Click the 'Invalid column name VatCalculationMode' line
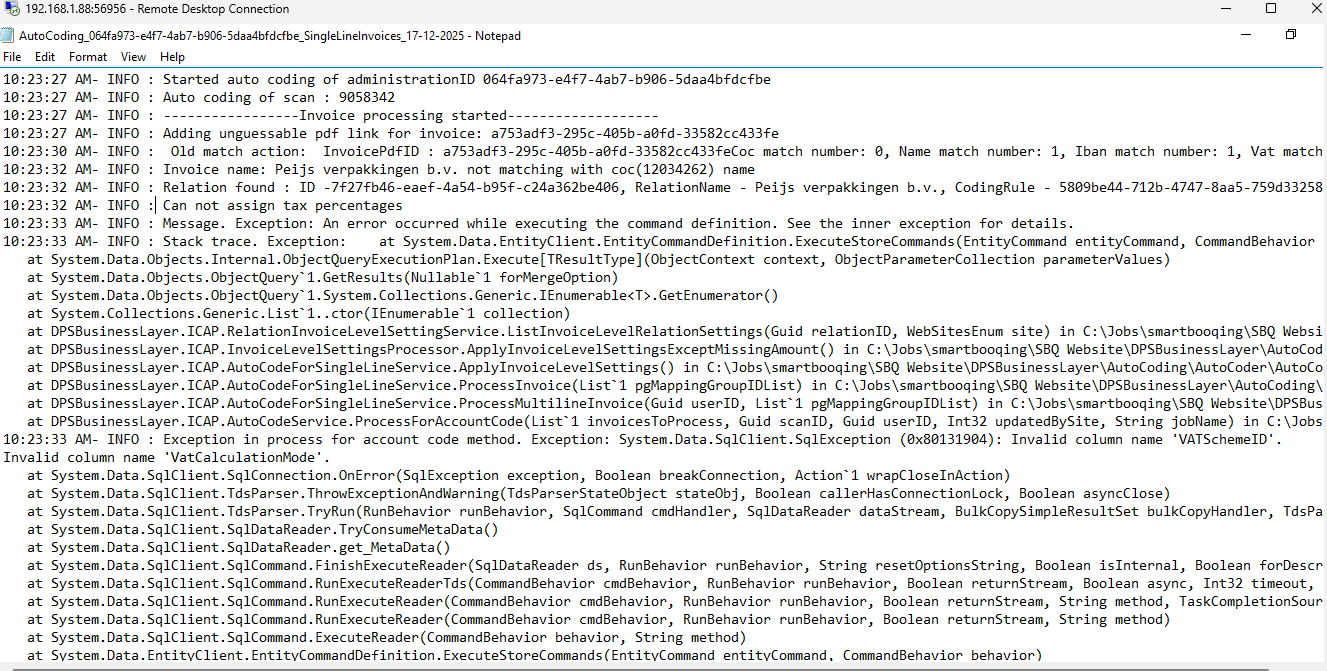Image resolution: width=1327 pixels, height=671 pixels. (x=166, y=457)
